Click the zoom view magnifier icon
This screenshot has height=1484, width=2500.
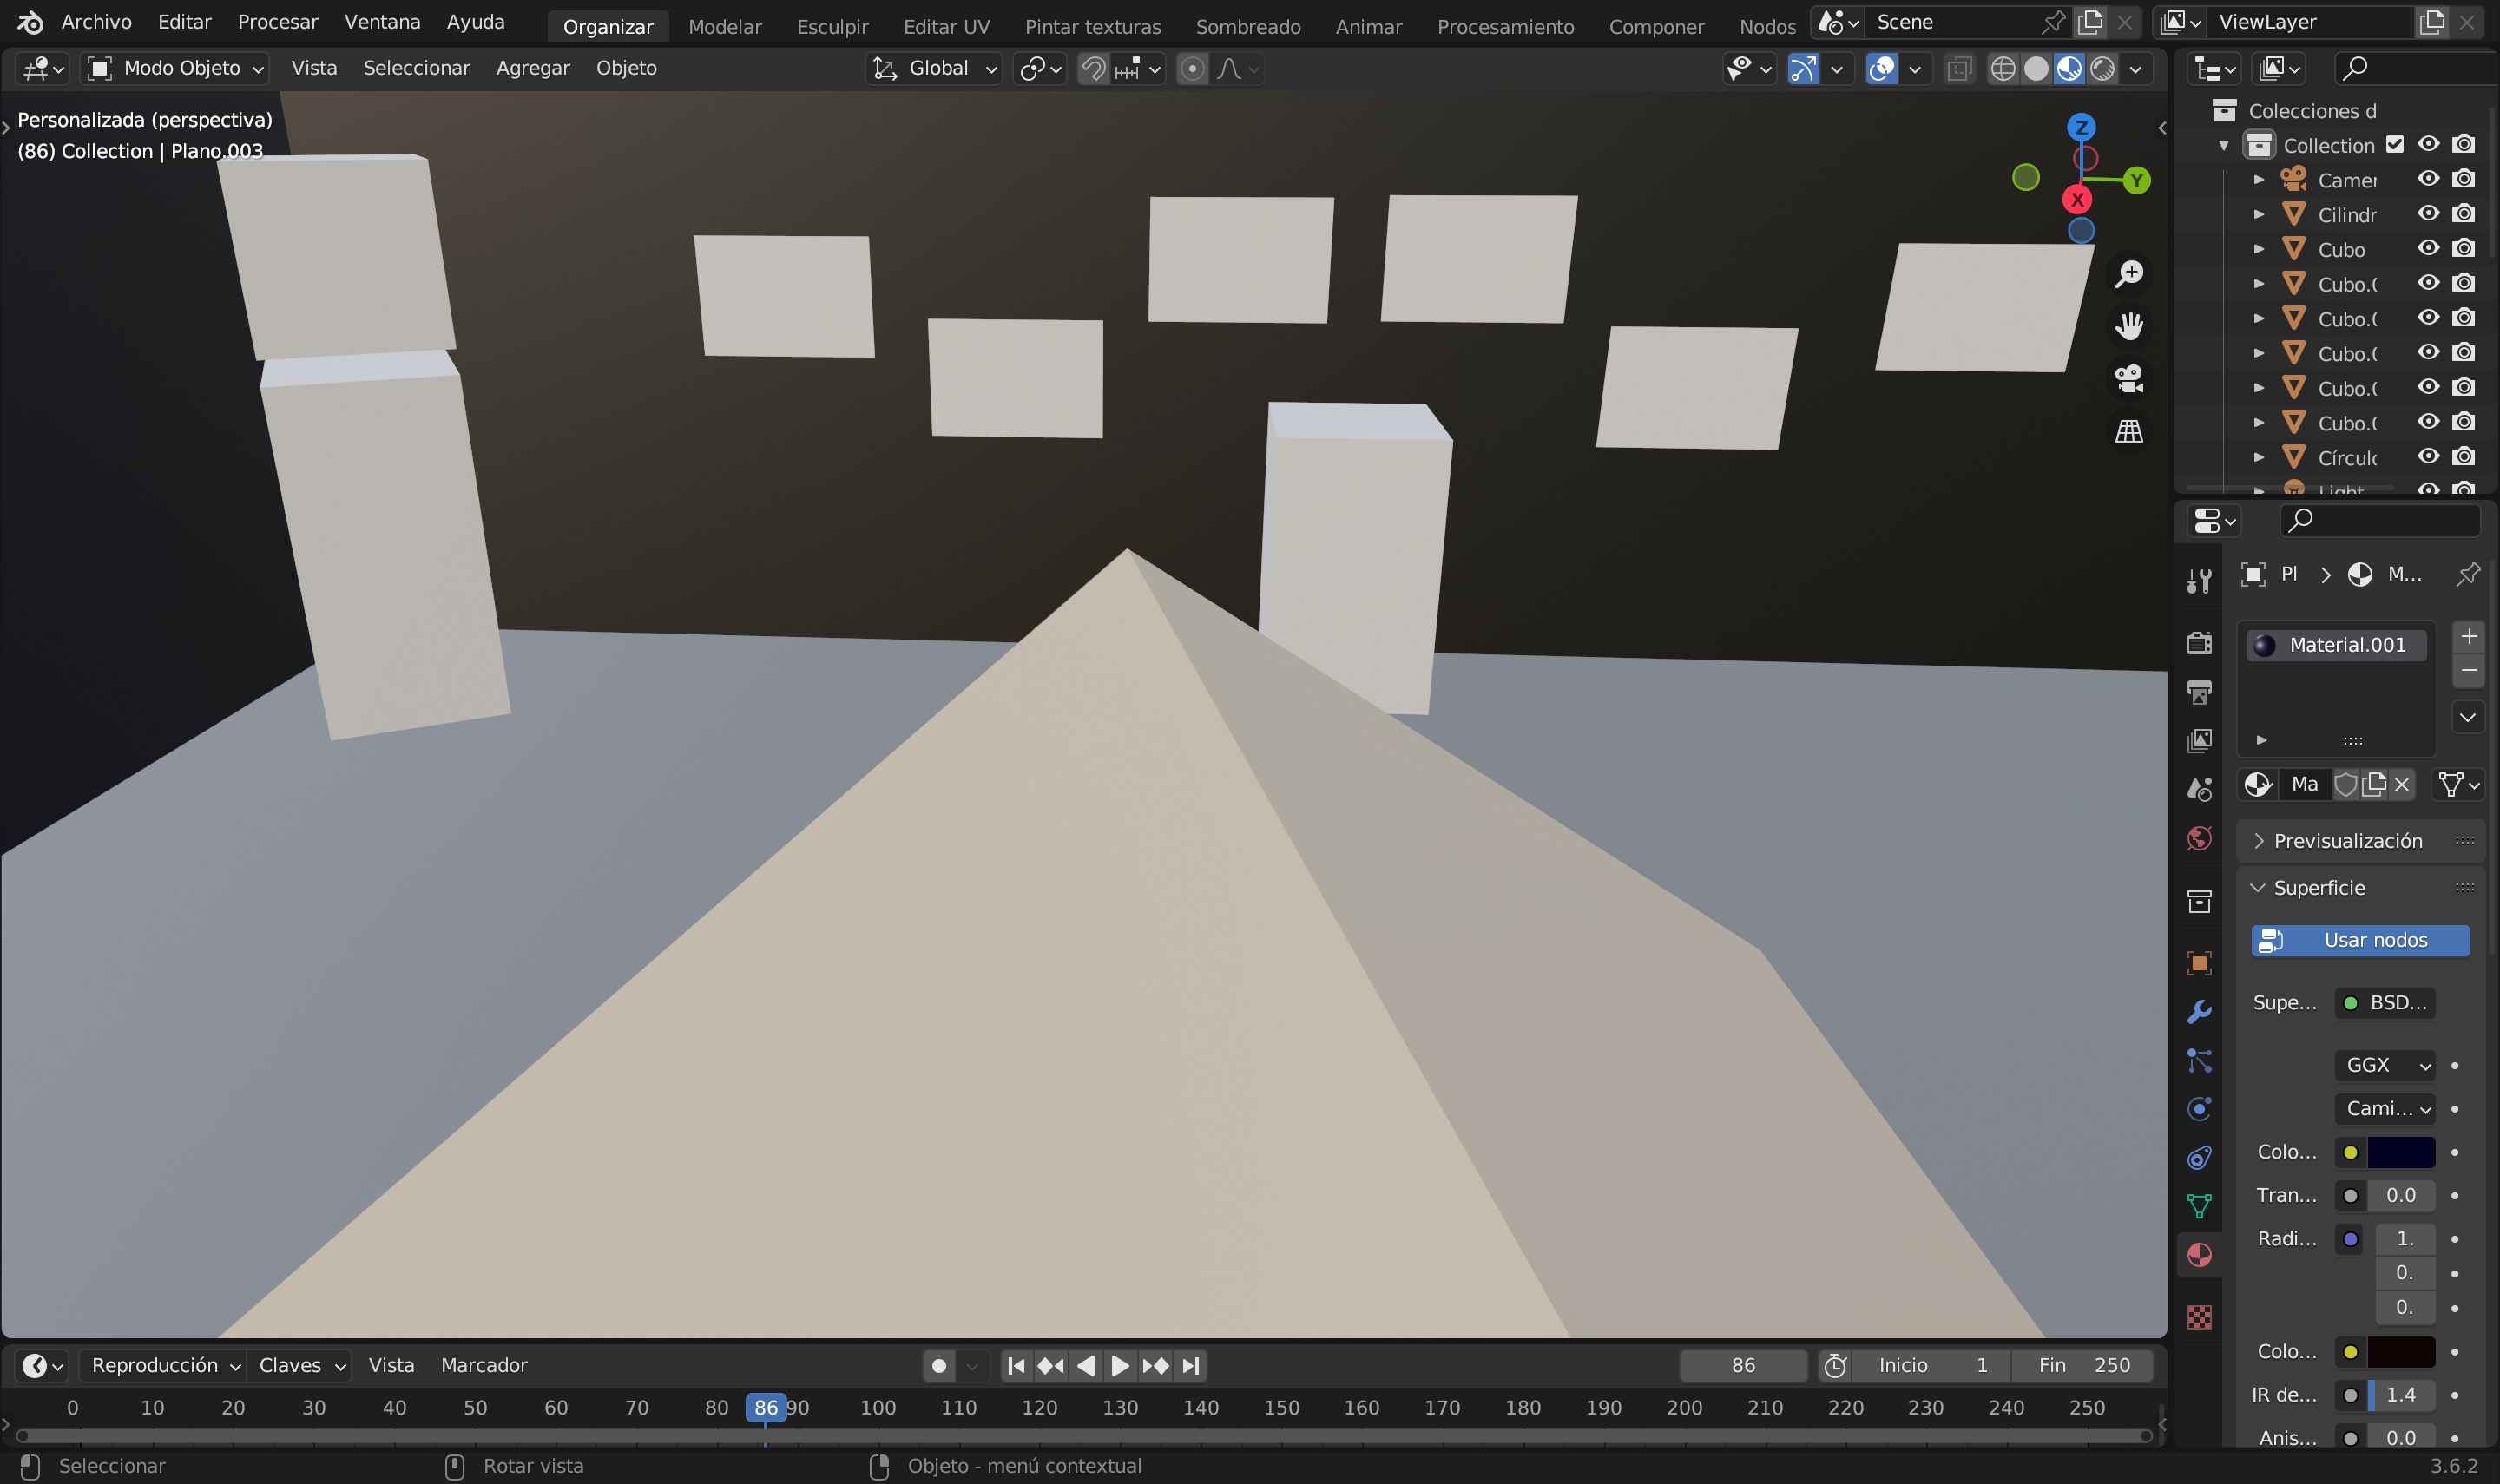[2129, 274]
